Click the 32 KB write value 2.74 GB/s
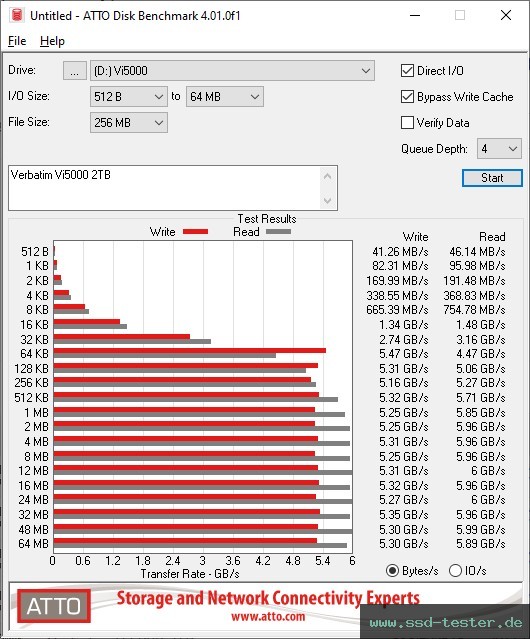 coord(404,339)
